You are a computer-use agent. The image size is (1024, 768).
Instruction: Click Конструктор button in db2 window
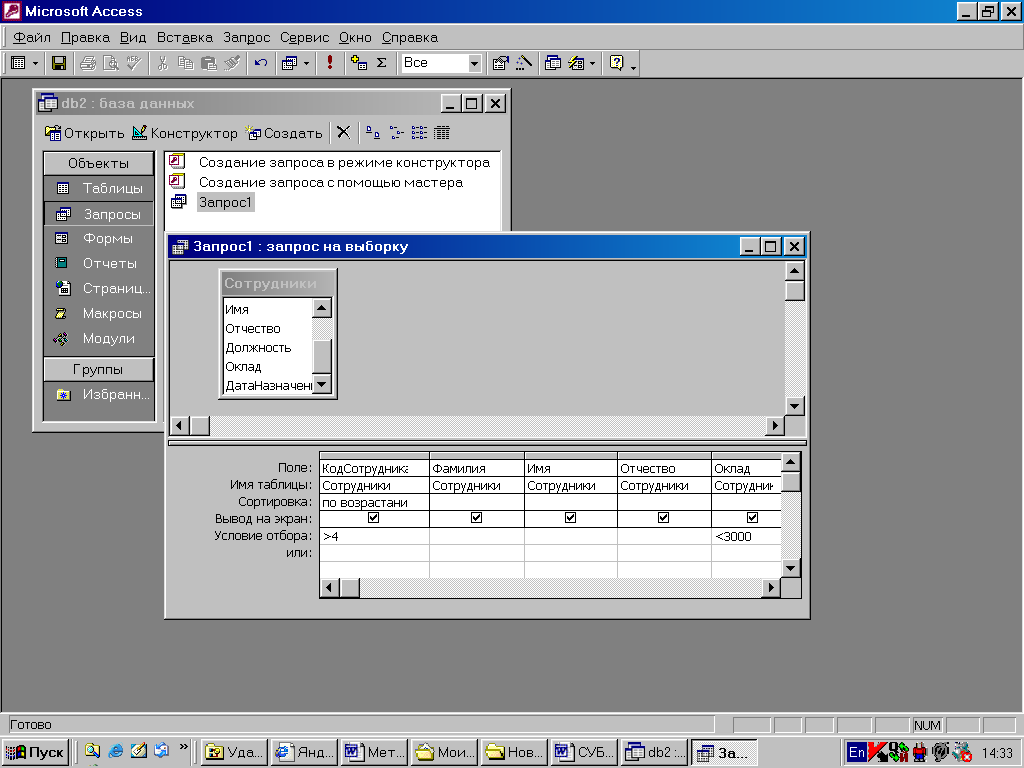pos(185,133)
